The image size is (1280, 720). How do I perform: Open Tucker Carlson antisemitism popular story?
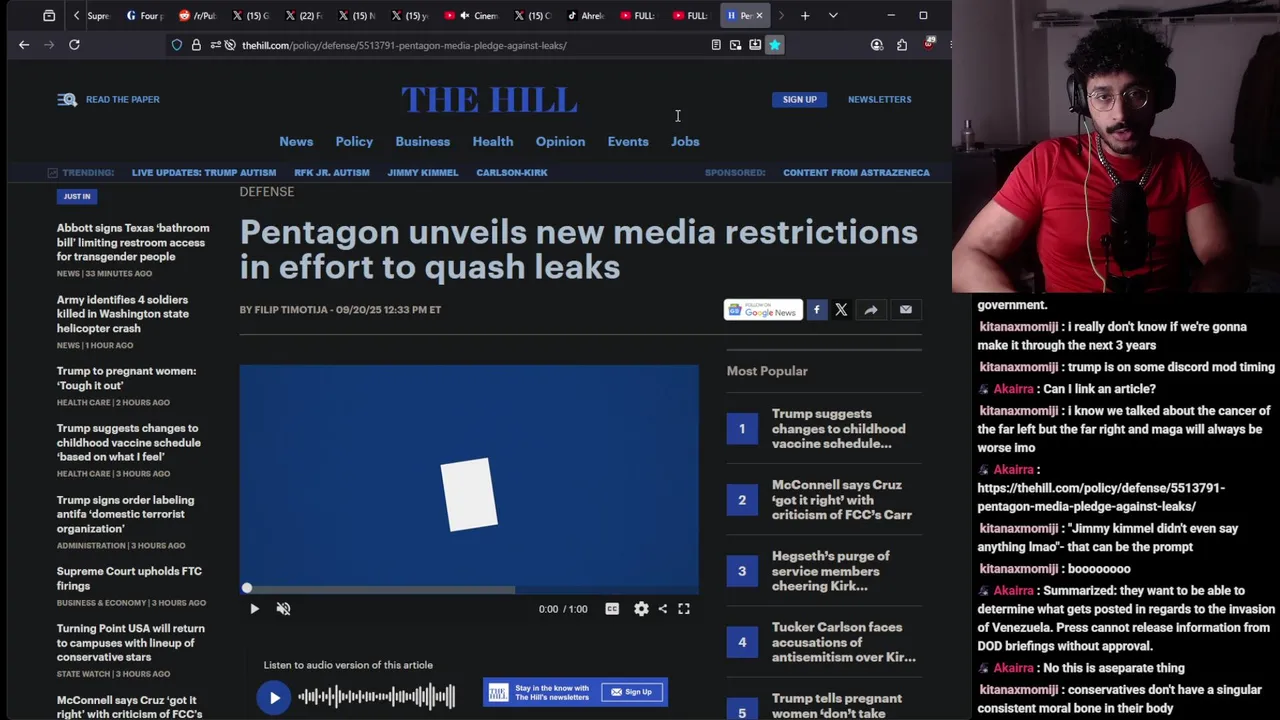coord(844,642)
